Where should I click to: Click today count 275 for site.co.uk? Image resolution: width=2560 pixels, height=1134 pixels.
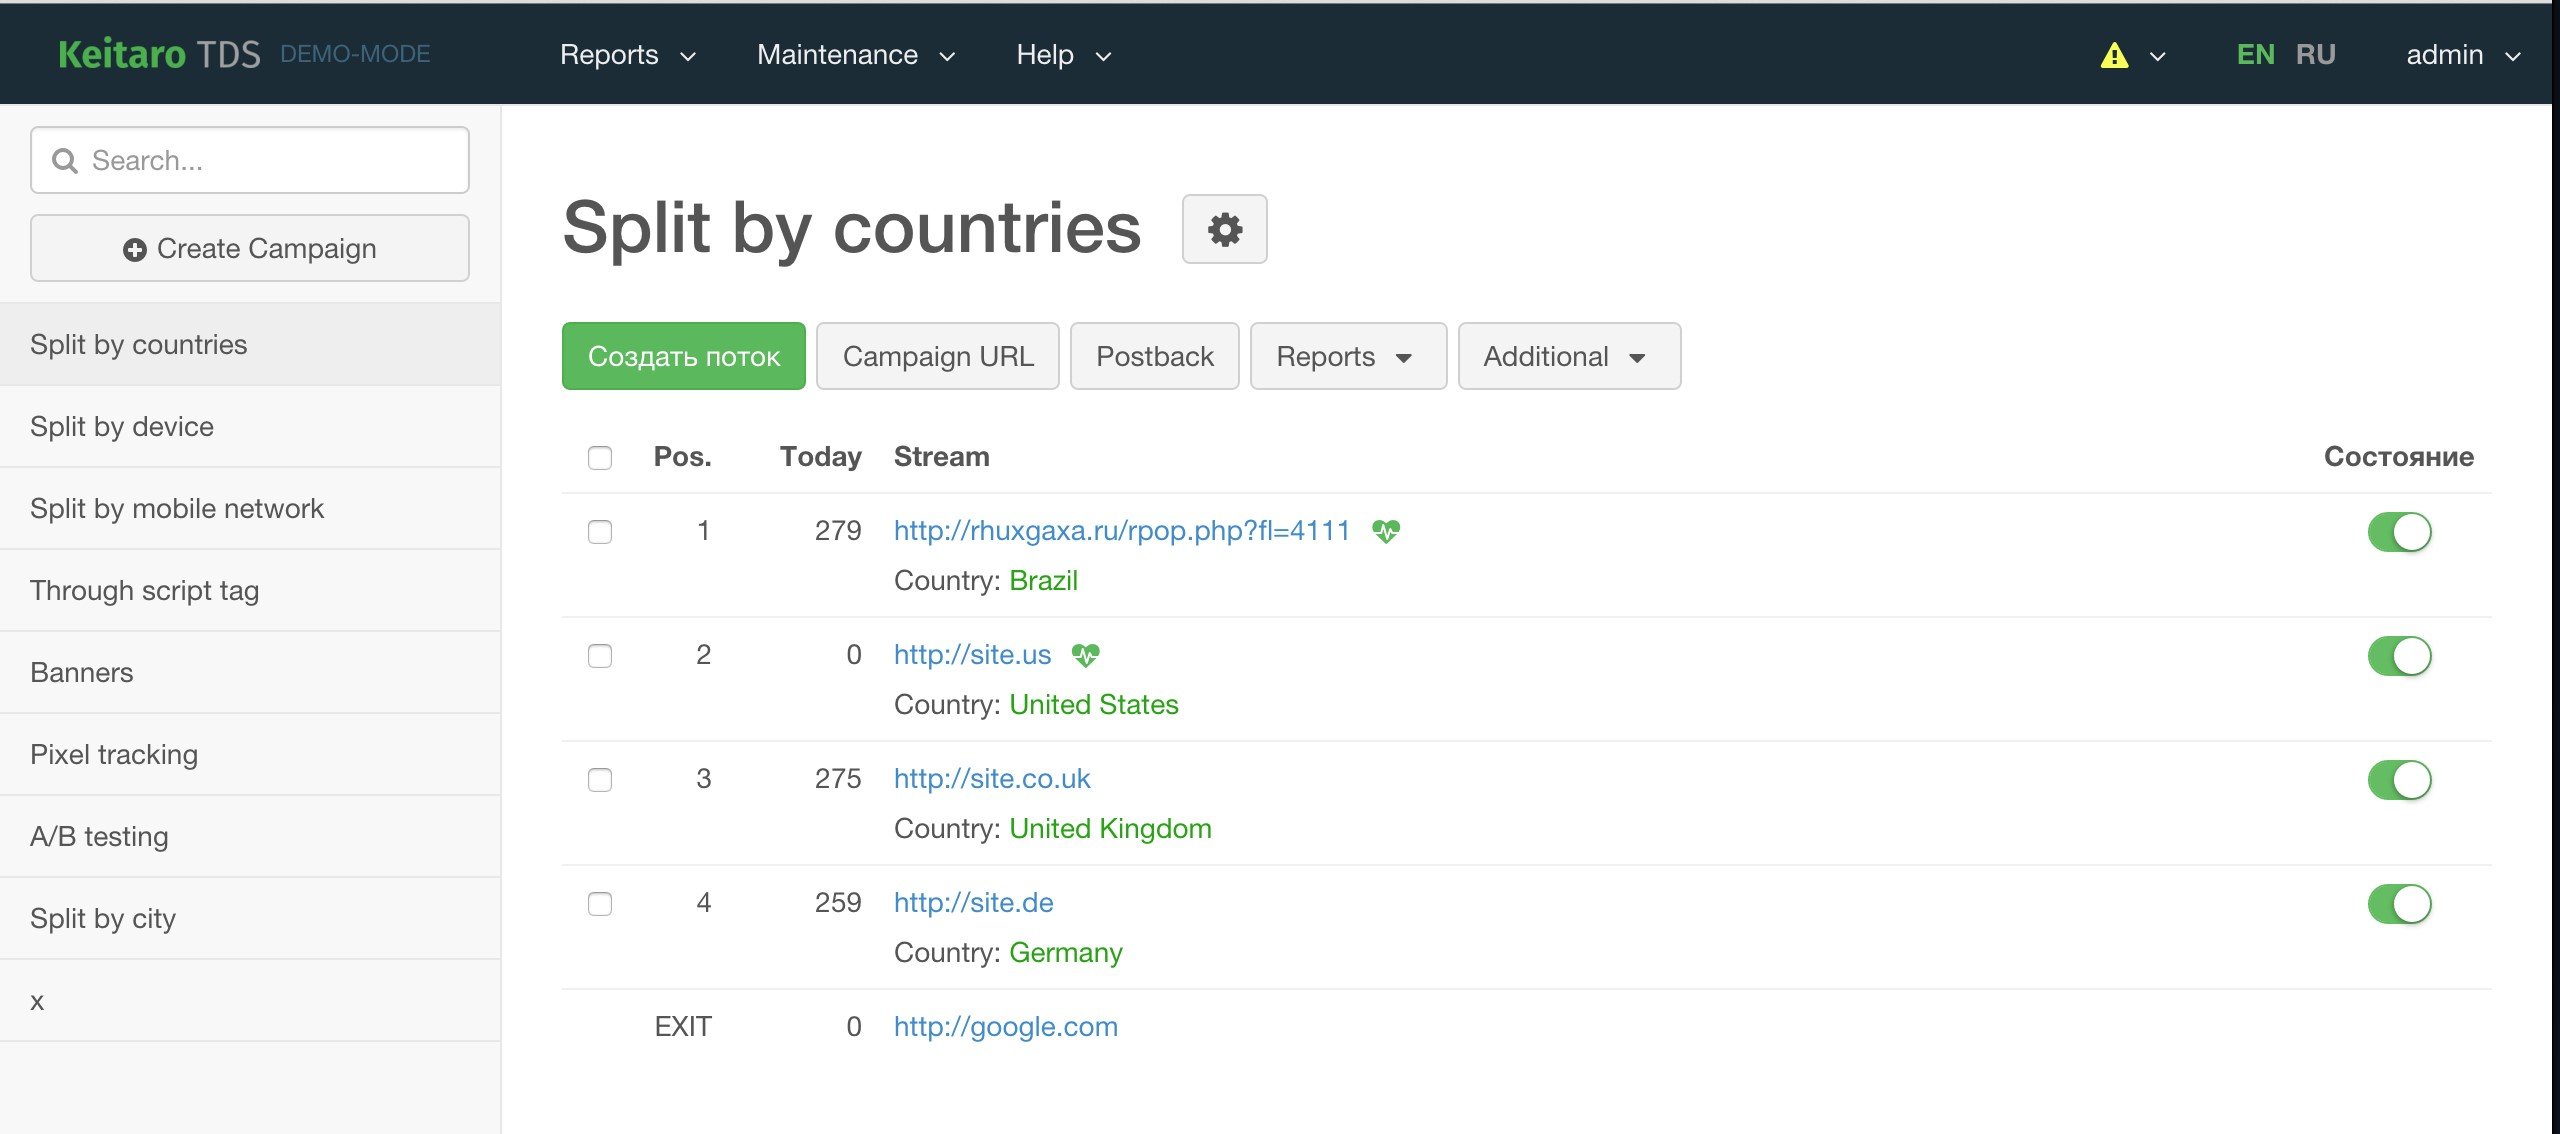click(x=838, y=779)
